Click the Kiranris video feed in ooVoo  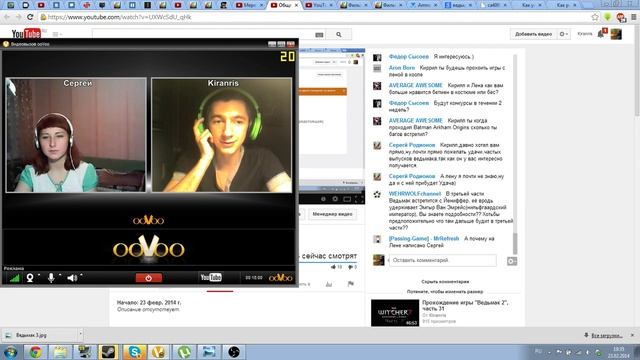coord(222,135)
